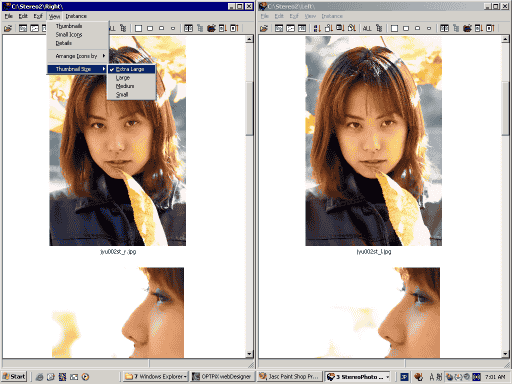Screen dimensions: 512x384
Task: Click the tree structure icon in Right window
Action: (x=123, y=28)
